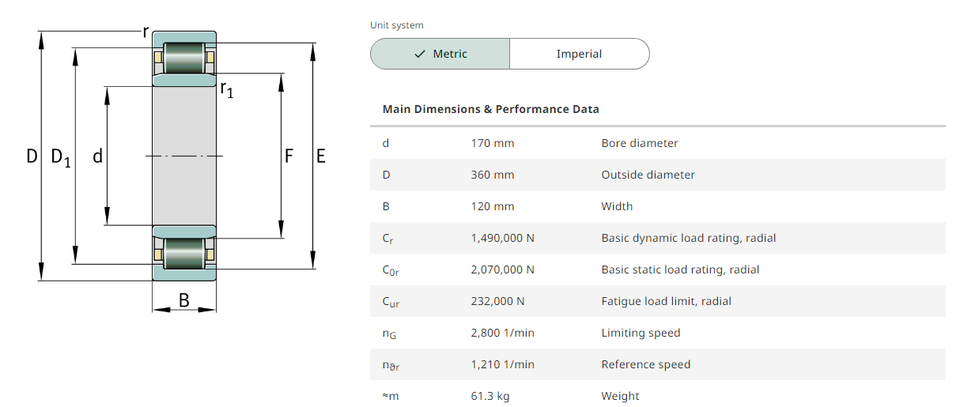Click the Basic dynamic load rating text
This screenshot has width=960, height=407.
click(x=688, y=238)
